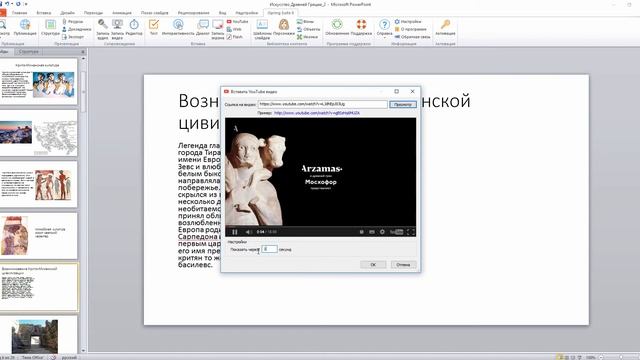640x360 pixels.
Task: Open the Объекты library item
Action: coord(309,29)
